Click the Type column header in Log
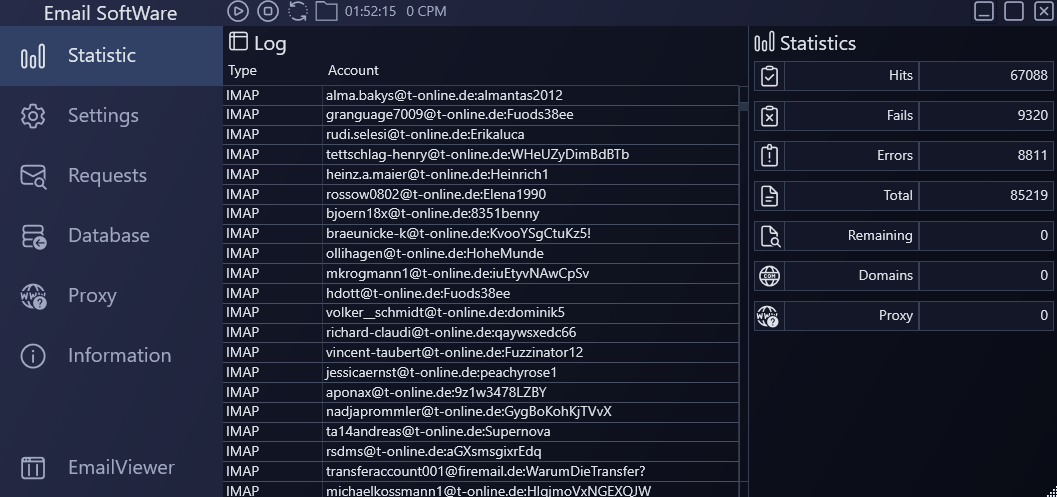 (242, 71)
